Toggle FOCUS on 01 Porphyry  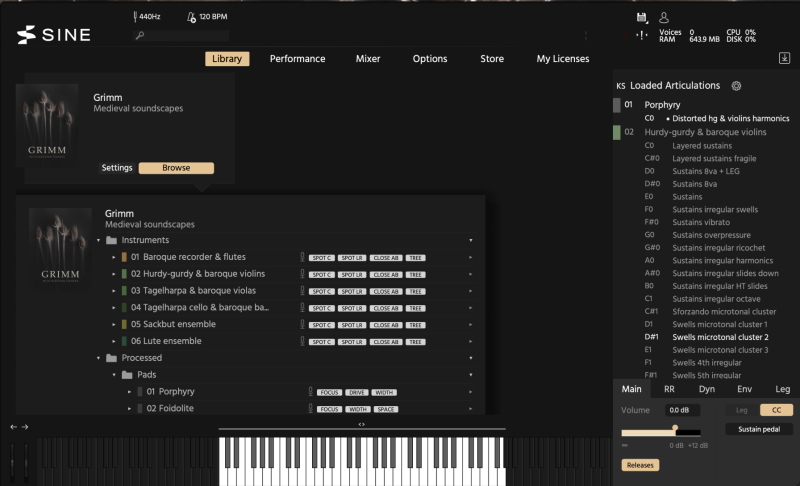(330, 393)
